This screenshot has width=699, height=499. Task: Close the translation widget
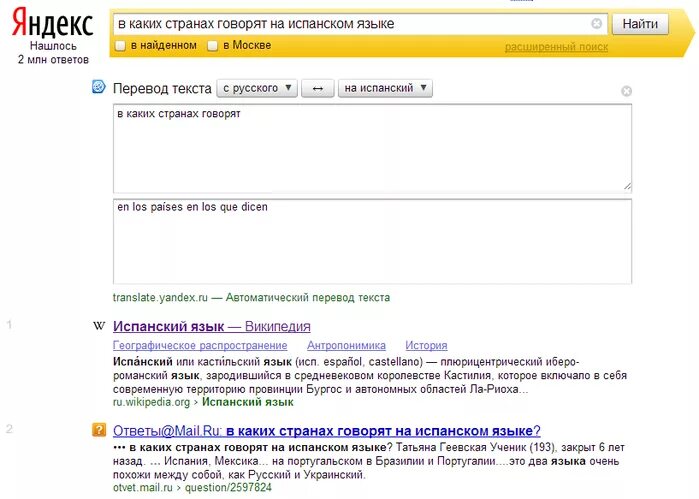tap(626, 91)
